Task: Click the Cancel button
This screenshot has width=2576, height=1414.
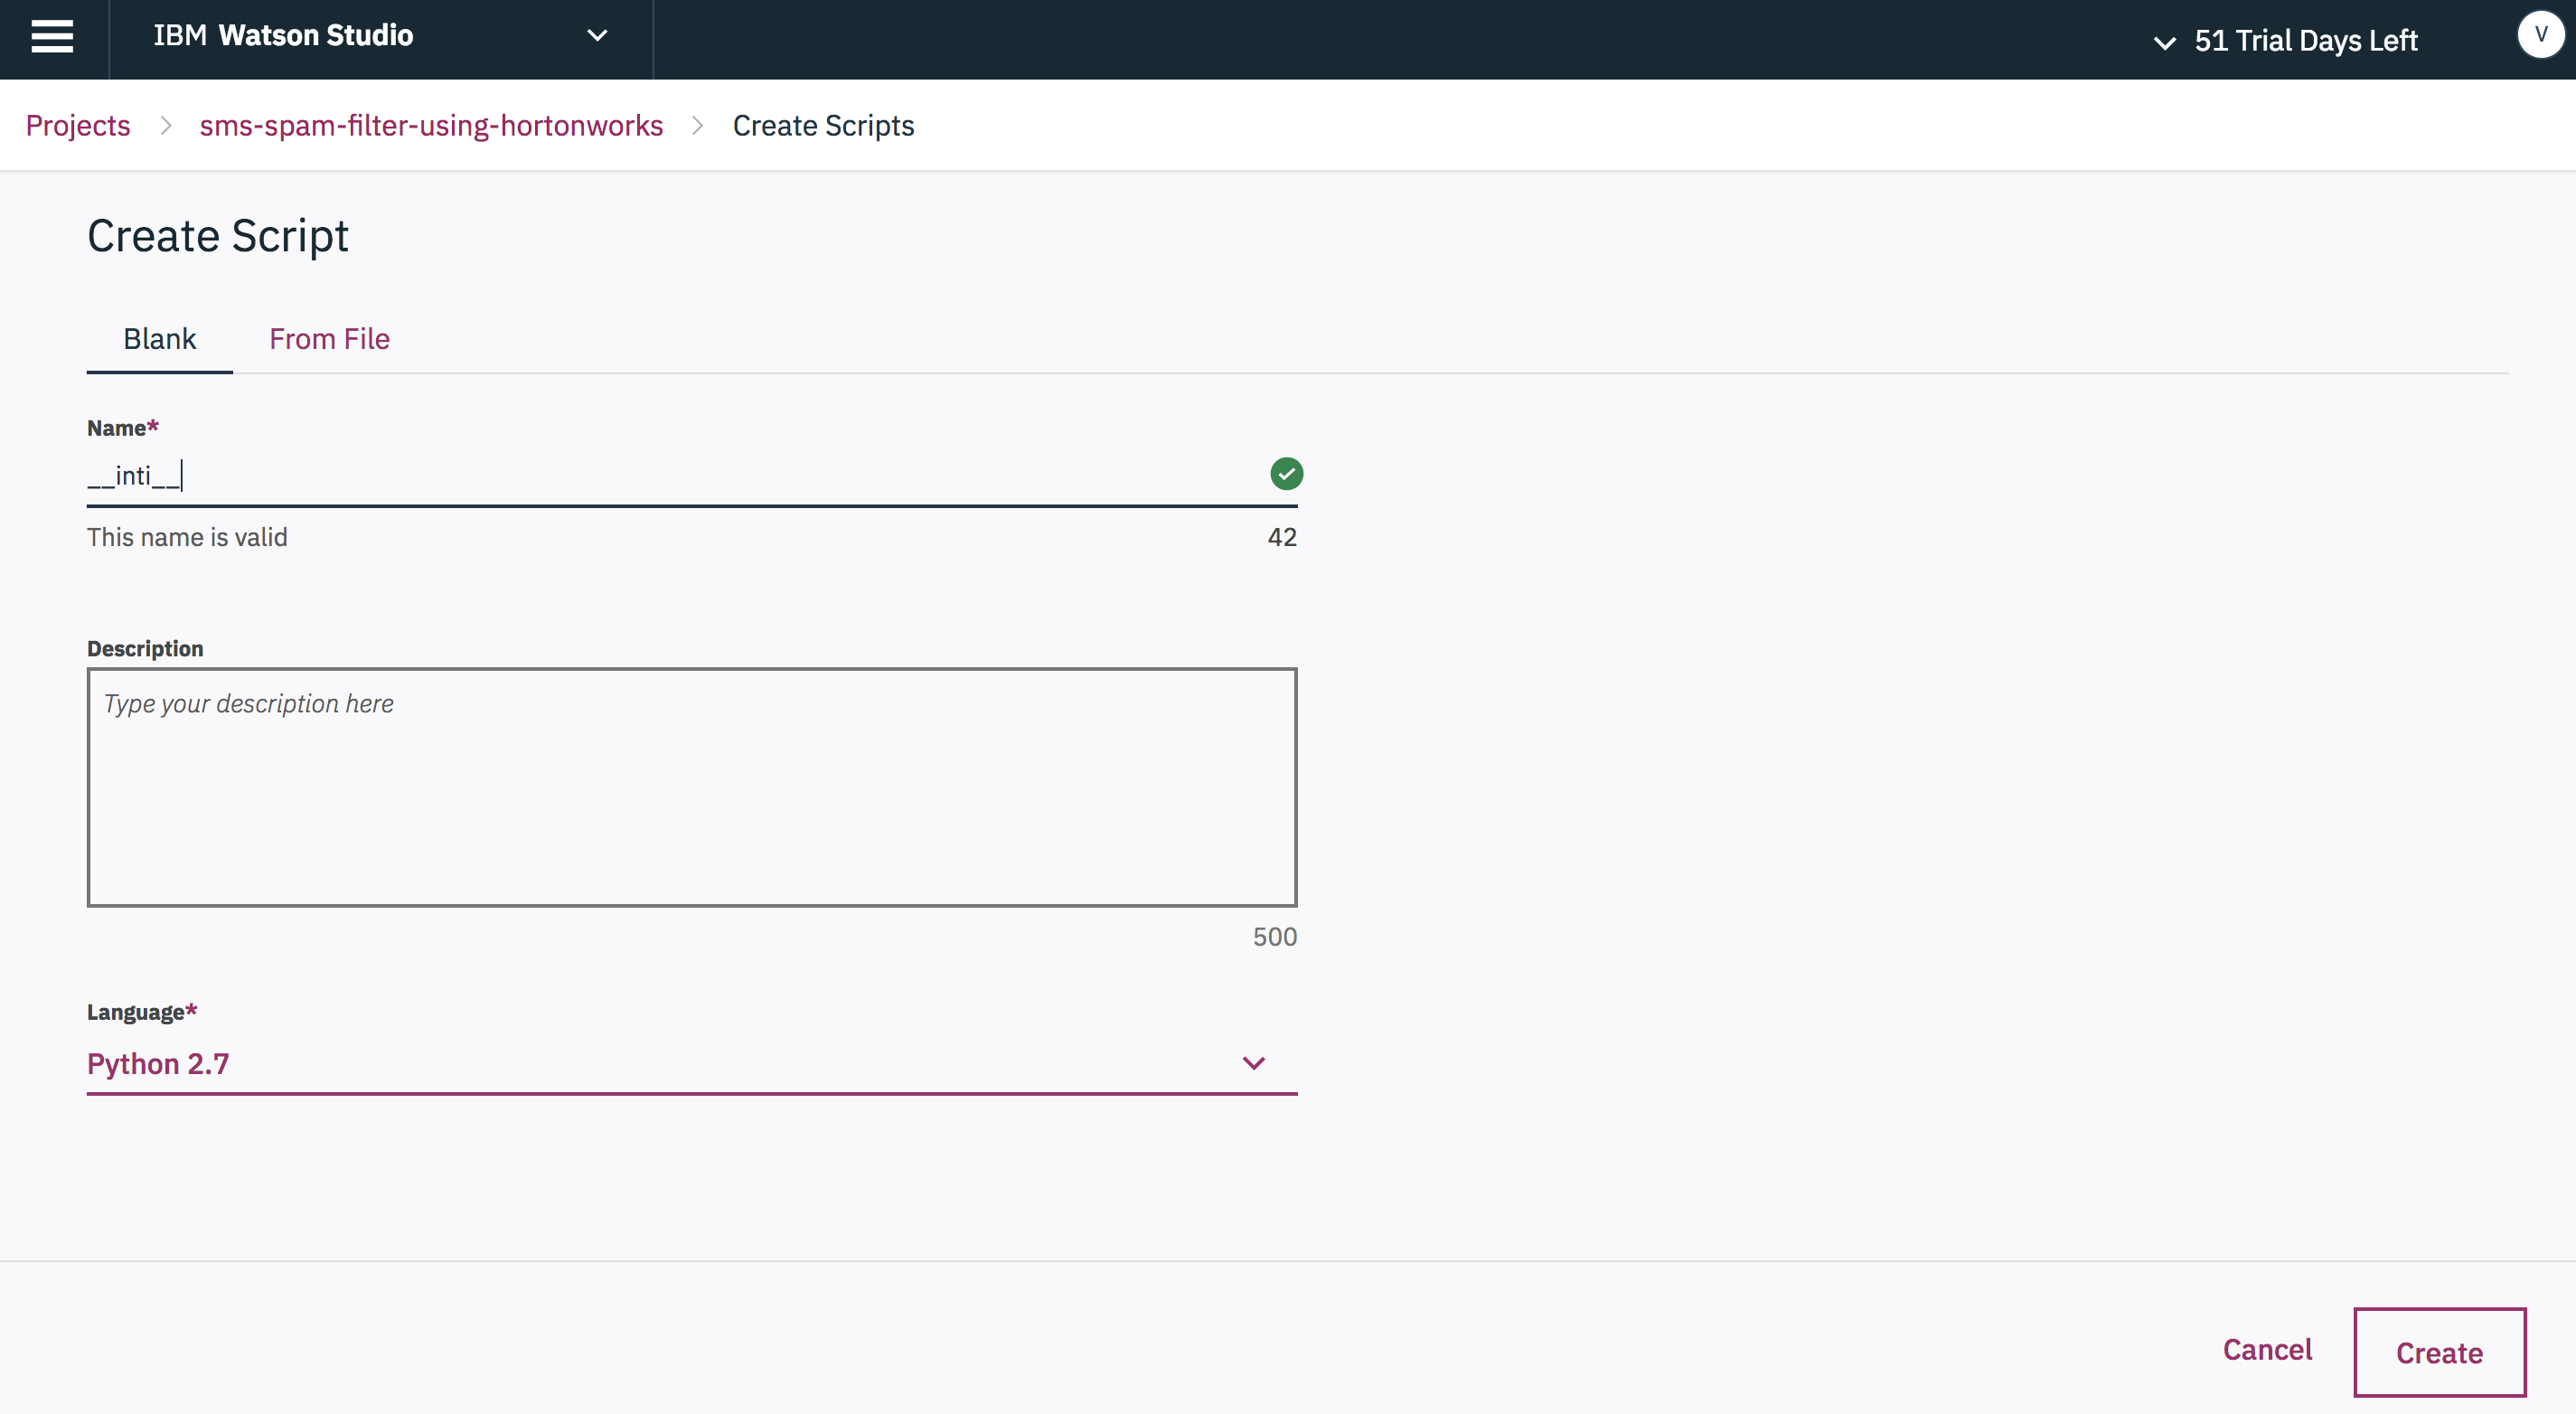Action: pos(2267,1349)
